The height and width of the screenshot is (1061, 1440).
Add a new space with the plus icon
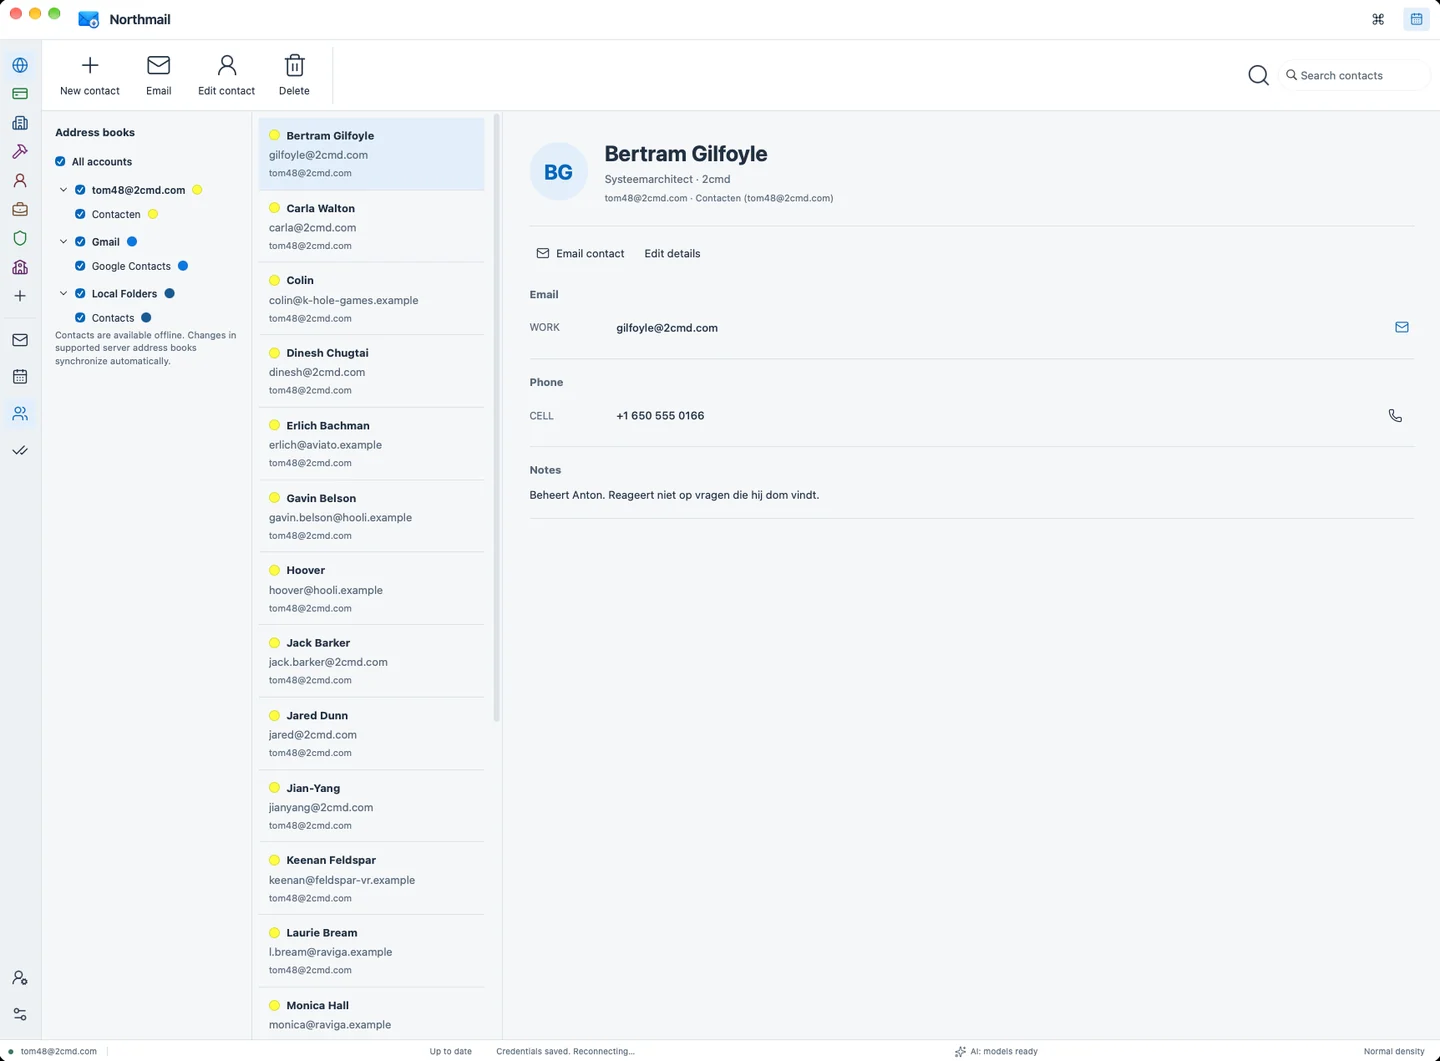pos(20,296)
